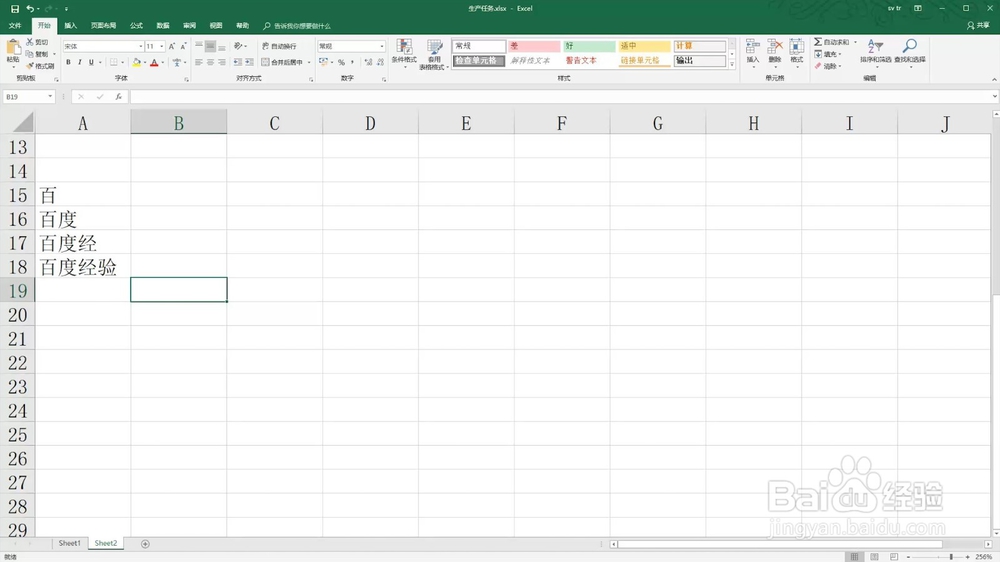Toggle align text left
This screenshot has height=562, width=1000.
(x=199, y=63)
